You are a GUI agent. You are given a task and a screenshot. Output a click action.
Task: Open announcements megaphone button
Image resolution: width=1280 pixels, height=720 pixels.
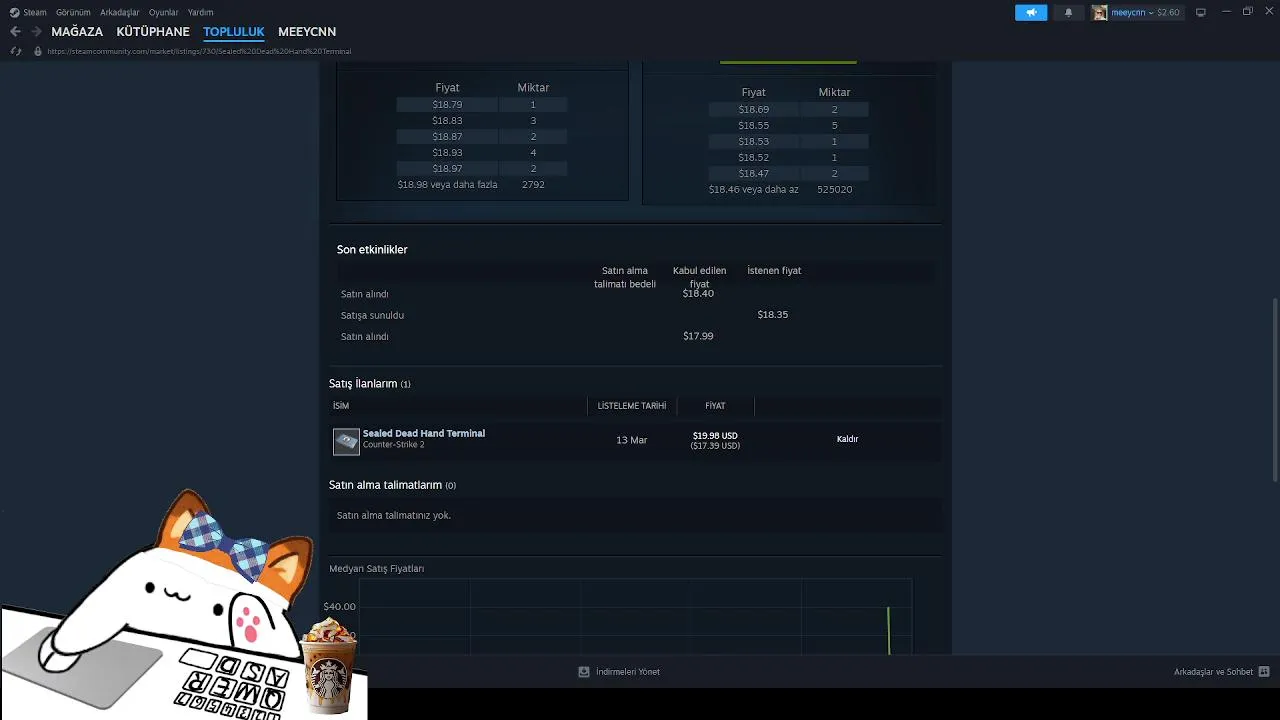tap(1031, 12)
